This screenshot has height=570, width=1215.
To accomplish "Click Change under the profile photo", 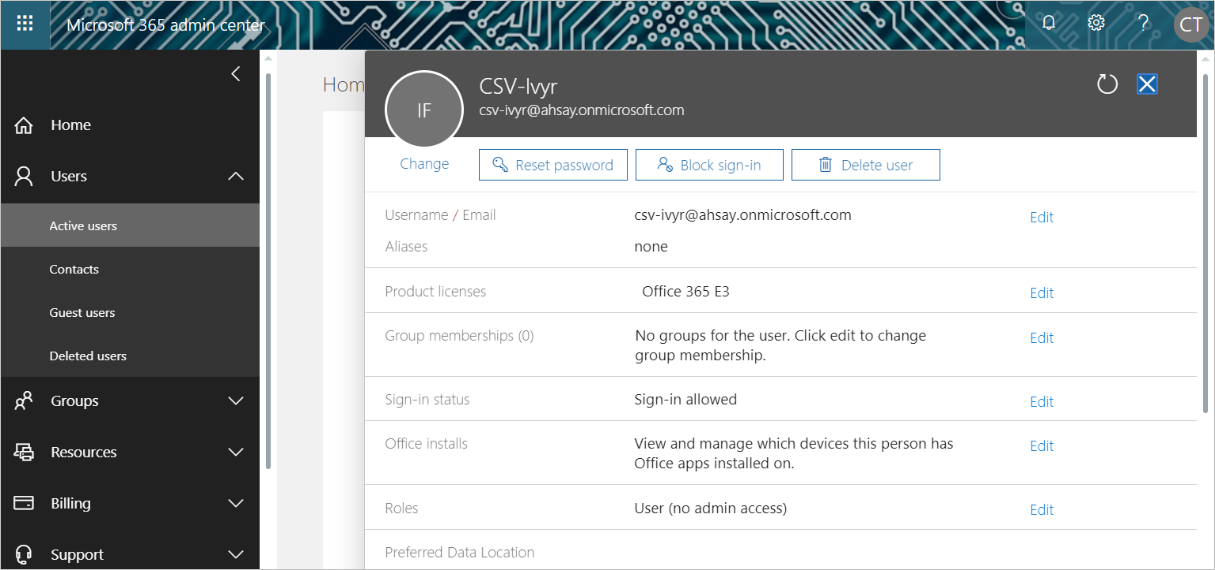I will pos(424,164).
